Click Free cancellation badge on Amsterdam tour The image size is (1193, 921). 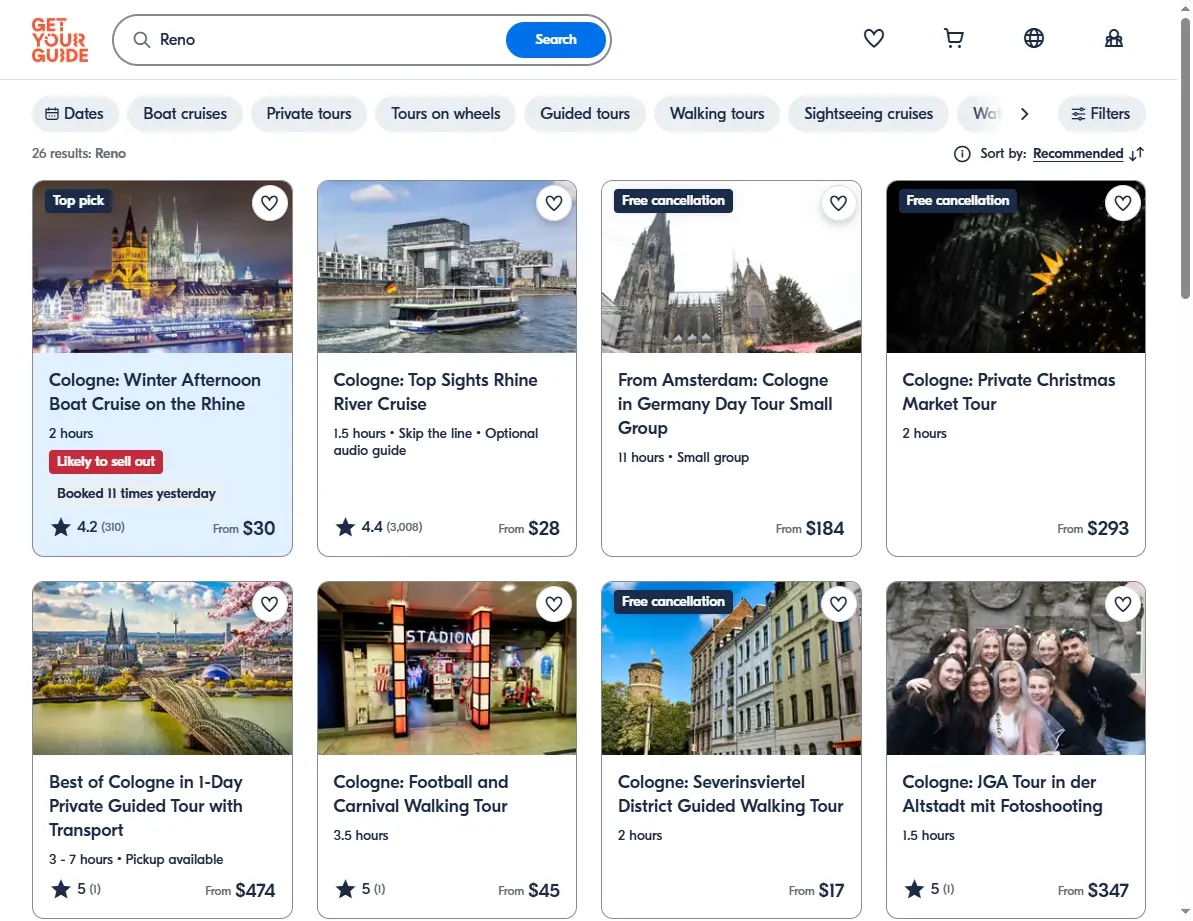pos(673,201)
